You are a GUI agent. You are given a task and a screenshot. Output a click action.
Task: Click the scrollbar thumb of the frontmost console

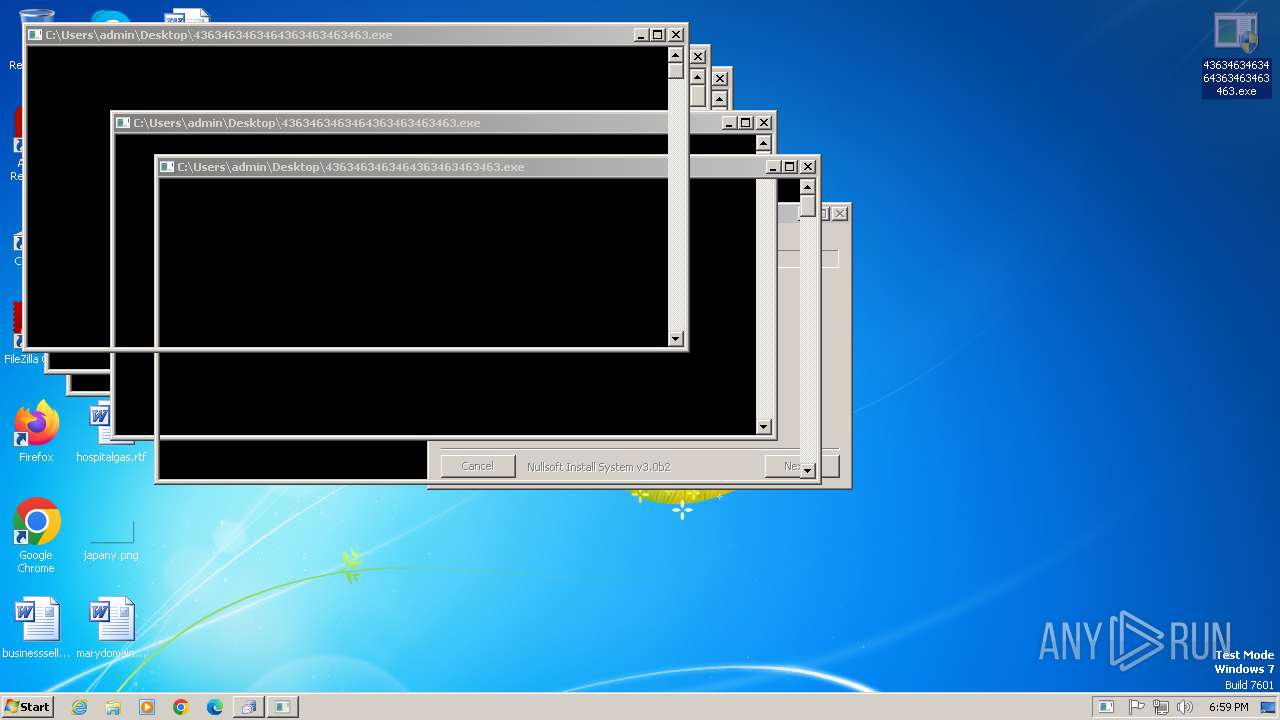click(807, 207)
